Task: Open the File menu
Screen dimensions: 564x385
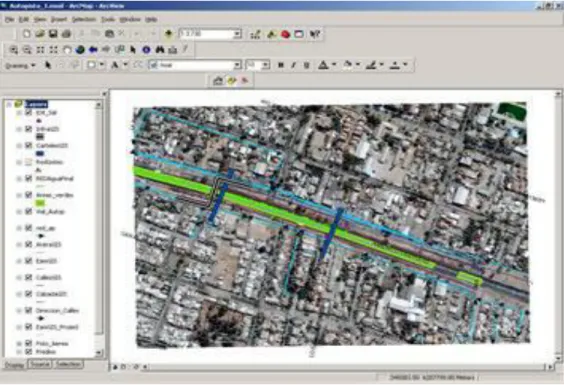Action: pos(9,19)
